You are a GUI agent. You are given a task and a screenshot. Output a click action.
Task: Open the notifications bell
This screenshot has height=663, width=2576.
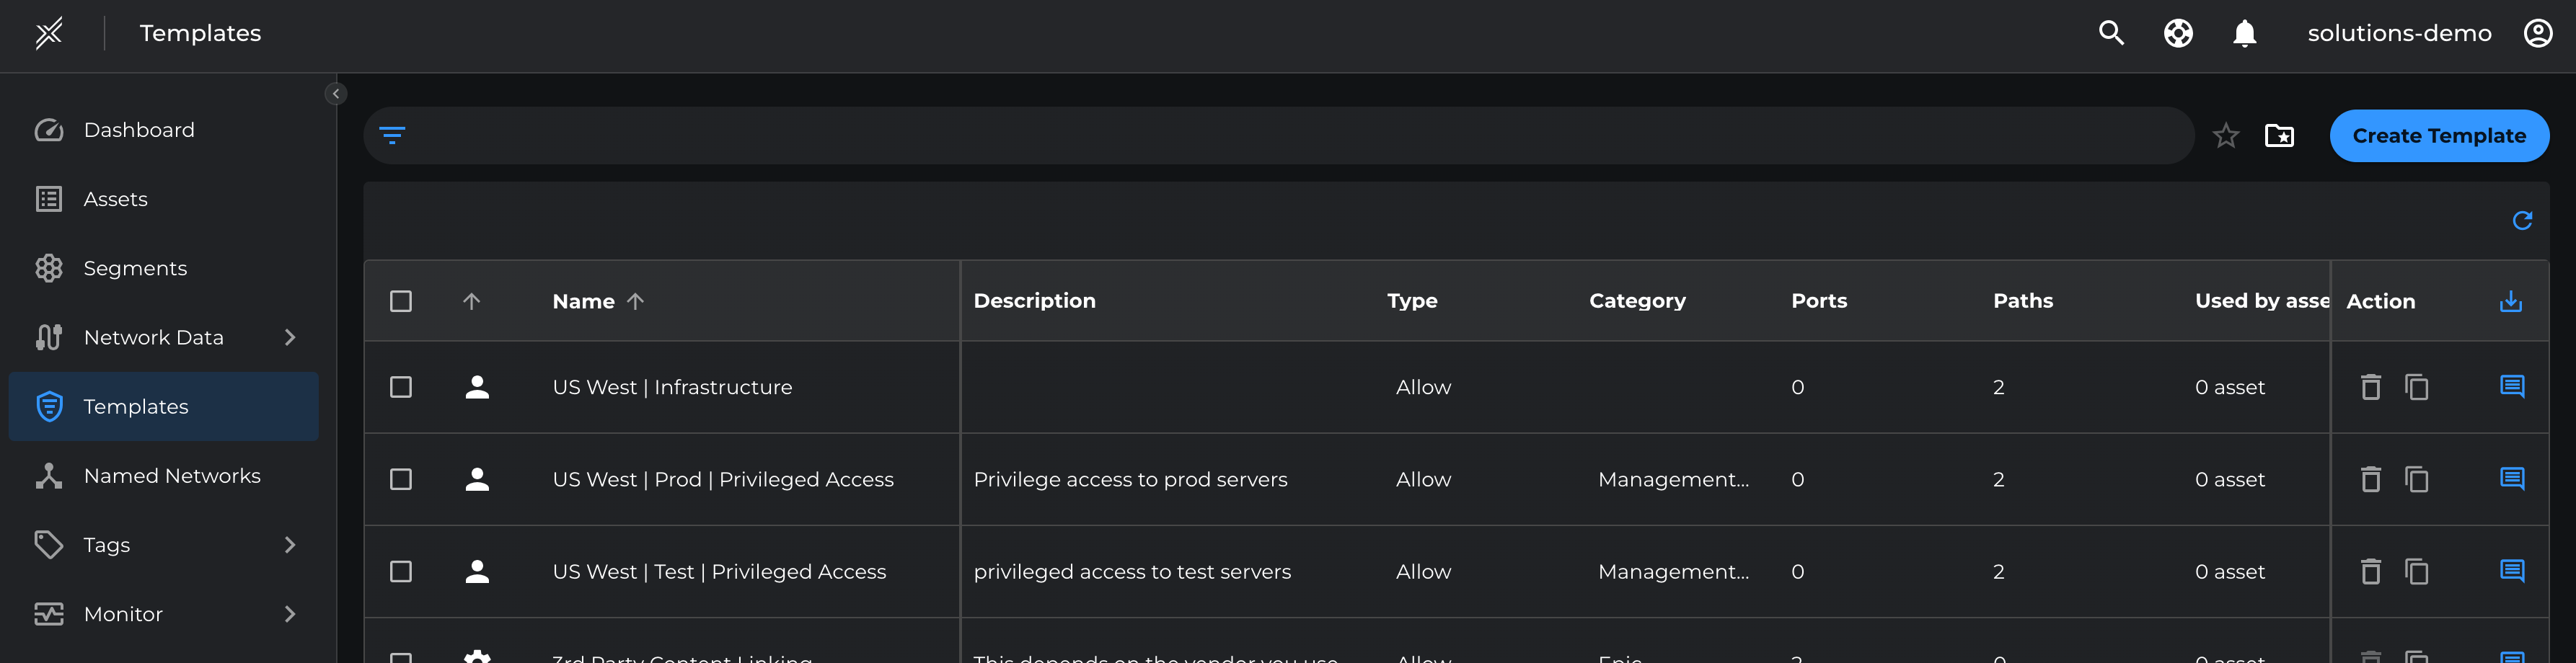pyautogui.click(x=2244, y=33)
